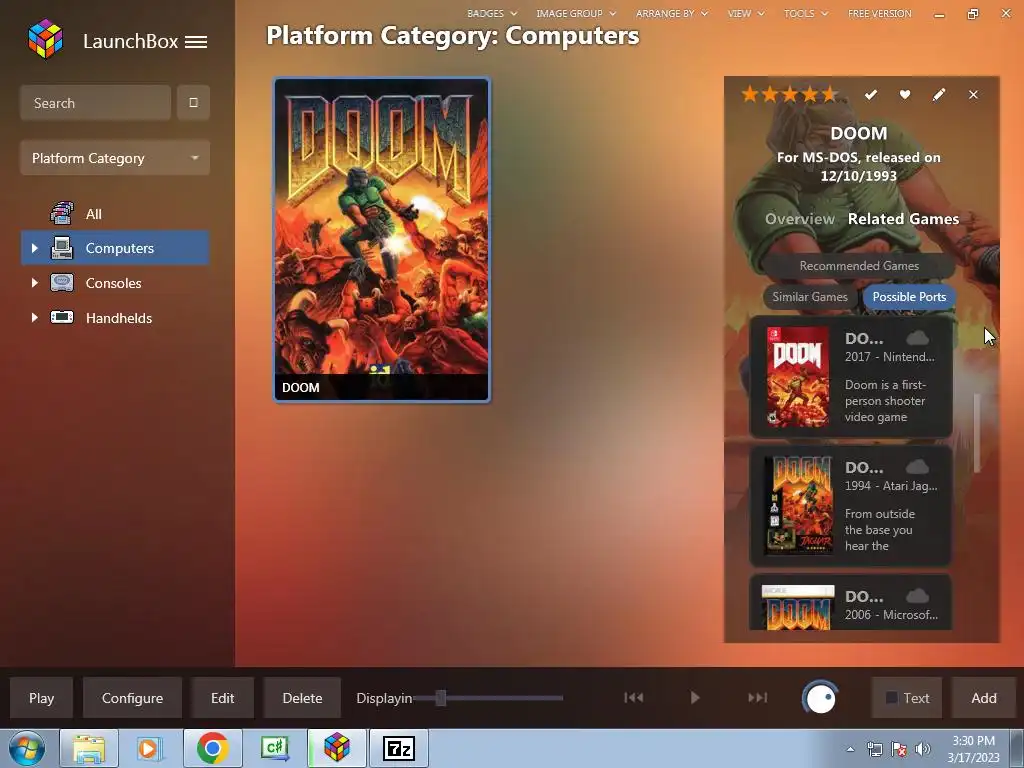Open the ARRANGE BY dropdown menu
Screen dimensions: 1024x768
pos(672,13)
